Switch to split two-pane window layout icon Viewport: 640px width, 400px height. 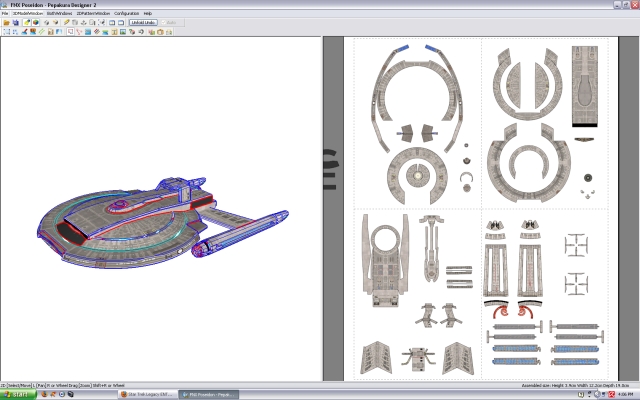112,22
